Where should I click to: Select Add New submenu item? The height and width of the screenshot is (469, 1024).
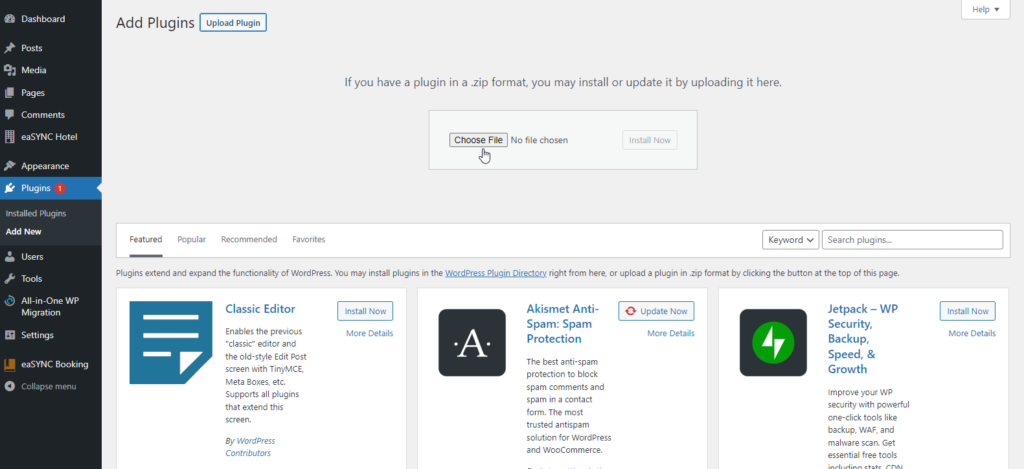point(24,231)
